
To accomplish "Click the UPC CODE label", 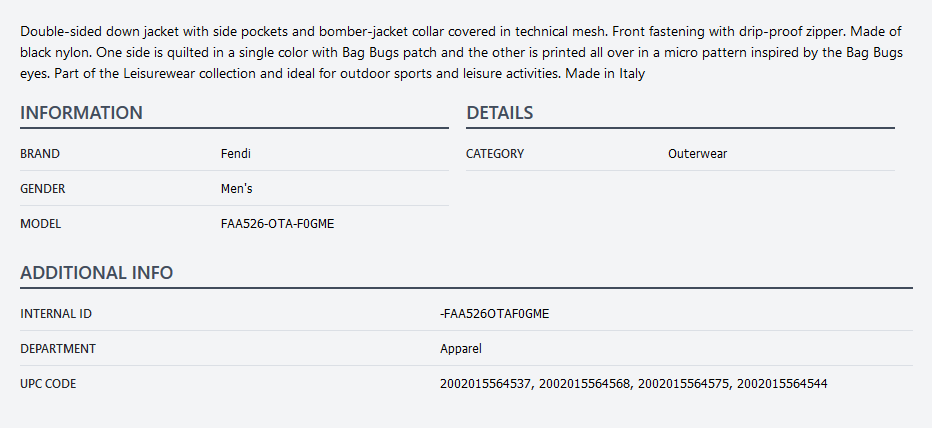I will click(x=48, y=384).
